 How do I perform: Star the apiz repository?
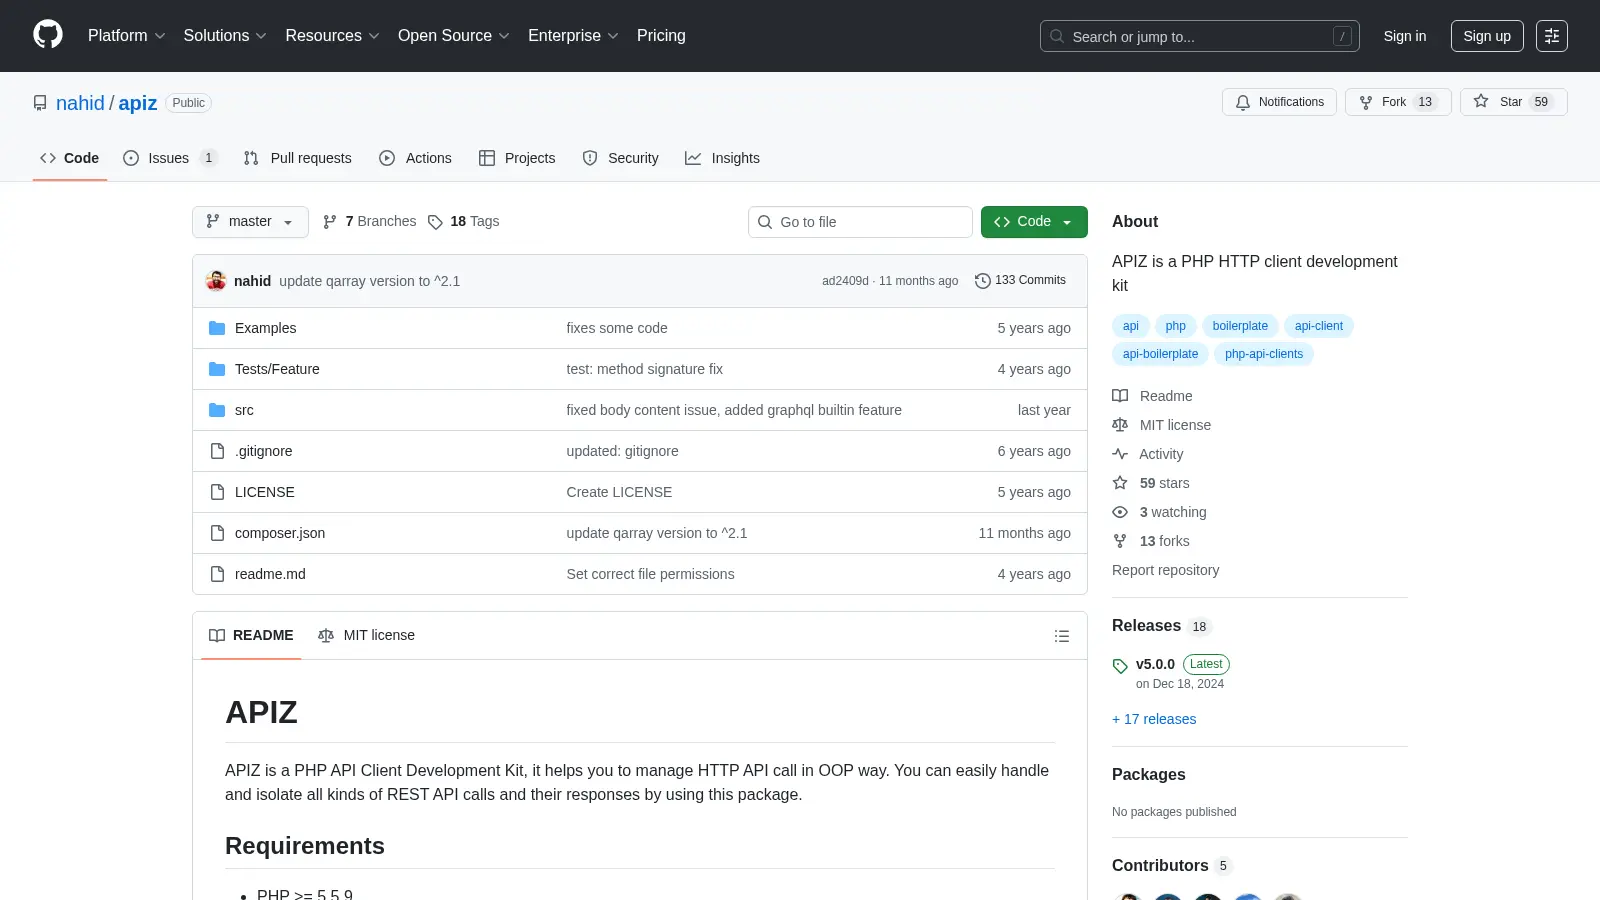[x=1514, y=102]
